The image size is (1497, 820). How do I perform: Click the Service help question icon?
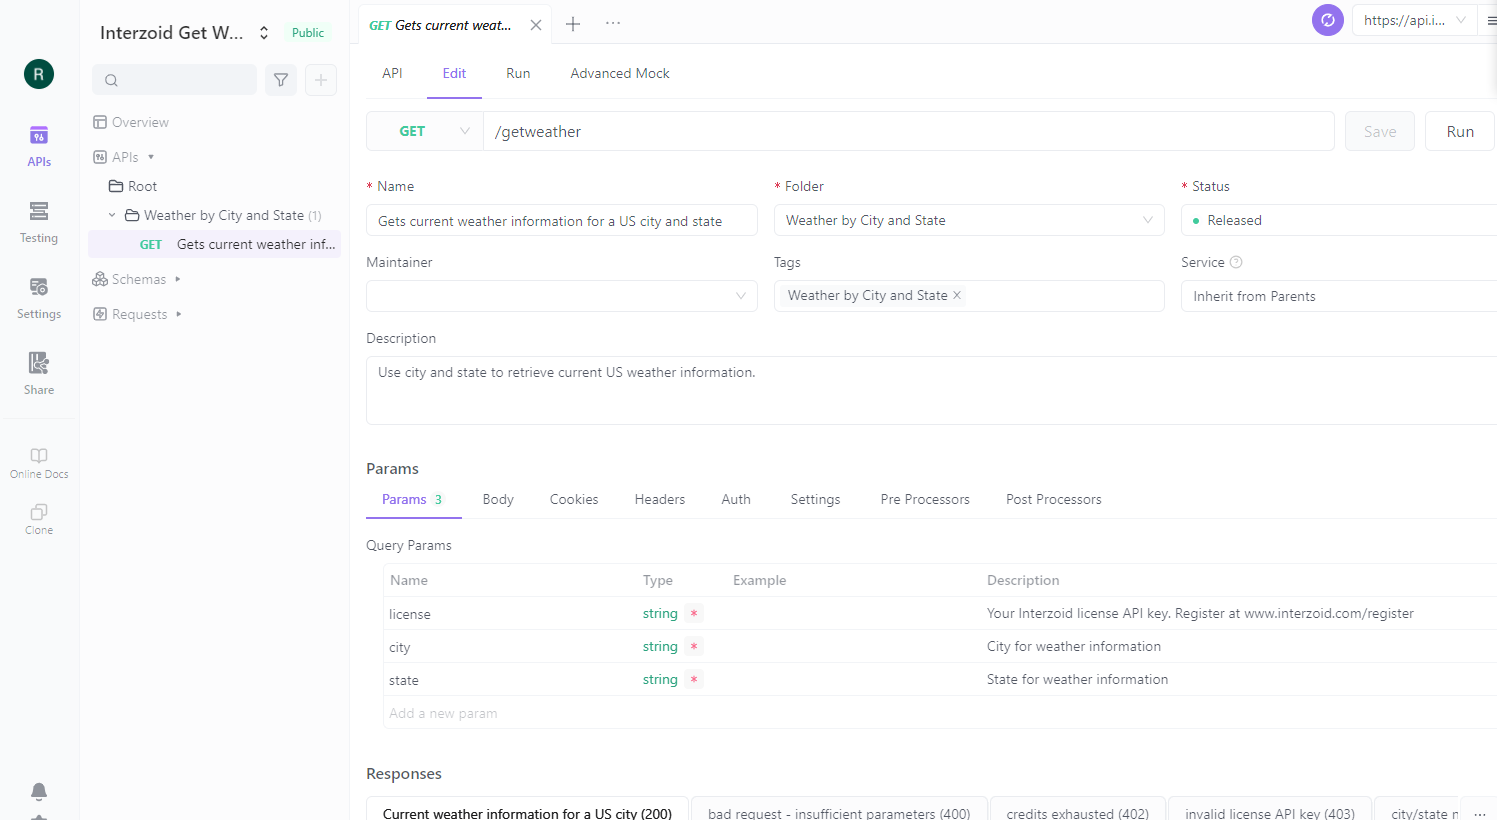point(1236,262)
